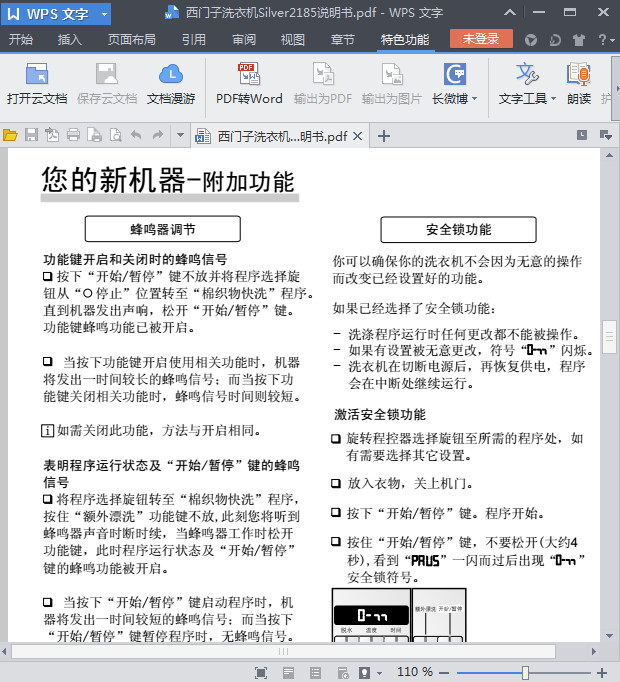Open the 引用 tab
The height and width of the screenshot is (682, 620).
pyautogui.click(x=194, y=40)
